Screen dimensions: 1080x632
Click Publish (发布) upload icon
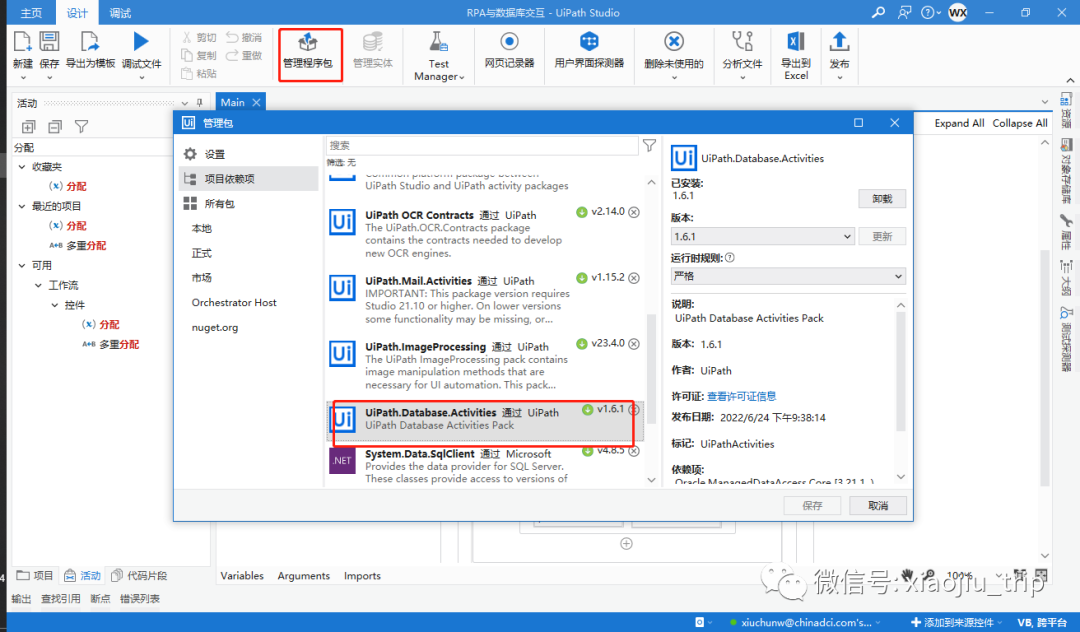(x=839, y=42)
